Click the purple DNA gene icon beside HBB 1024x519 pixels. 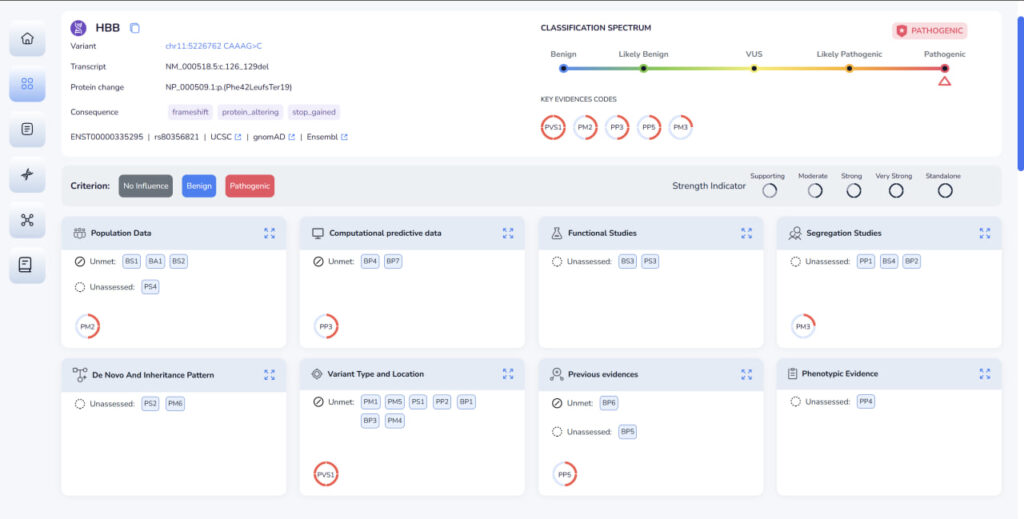[78, 28]
